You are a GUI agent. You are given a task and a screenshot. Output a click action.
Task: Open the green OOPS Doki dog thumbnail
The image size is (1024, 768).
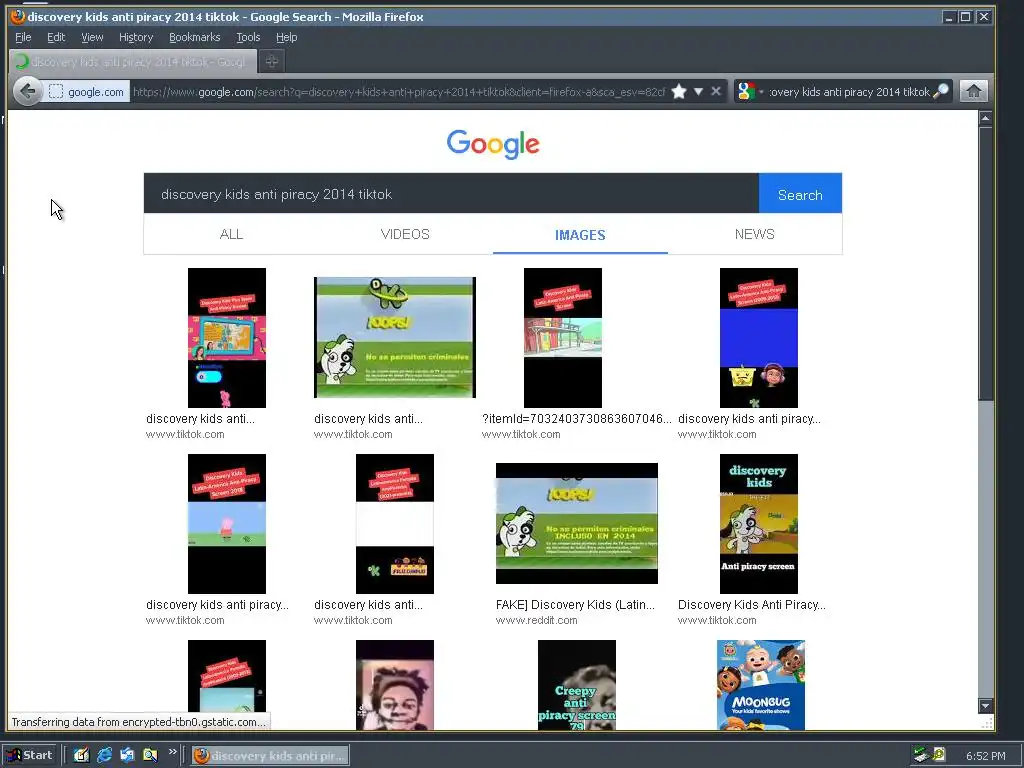(x=394, y=337)
